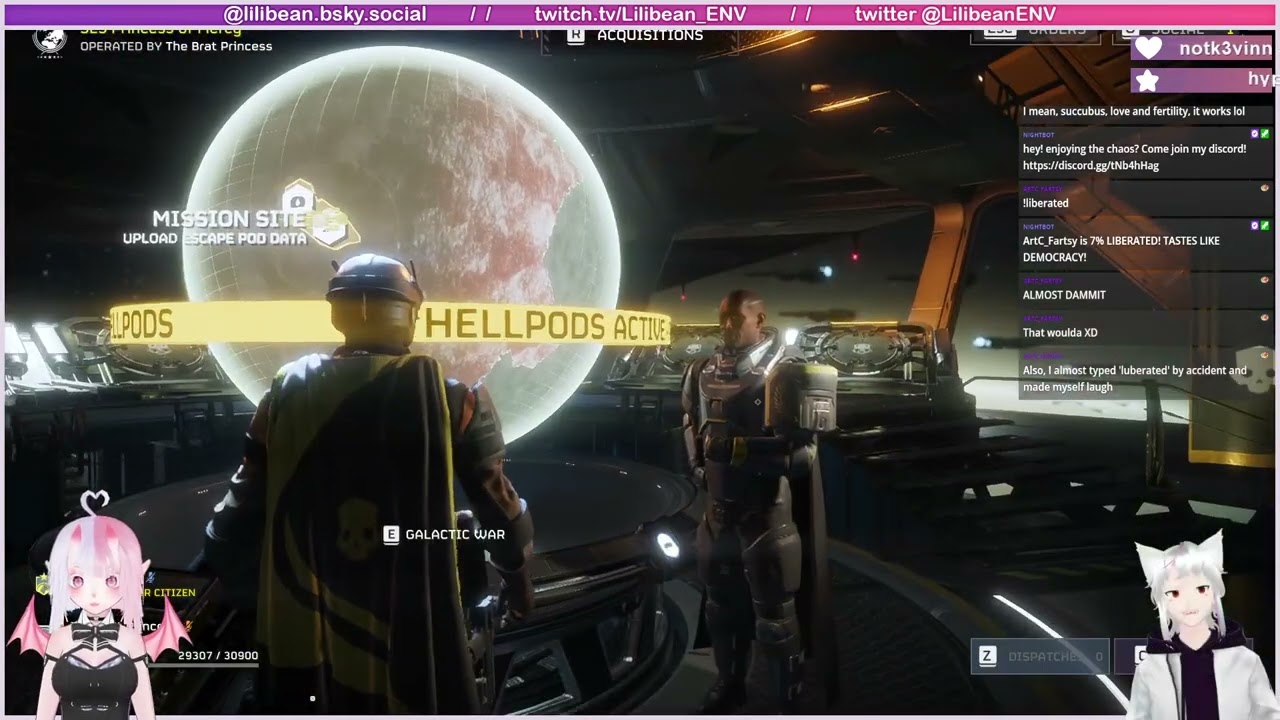The height and width of the screenshot is (720, 1280).
Task: Click the 'UPLOAD ESCAPE POD DATA' objective text
Action: click(215, 239)
